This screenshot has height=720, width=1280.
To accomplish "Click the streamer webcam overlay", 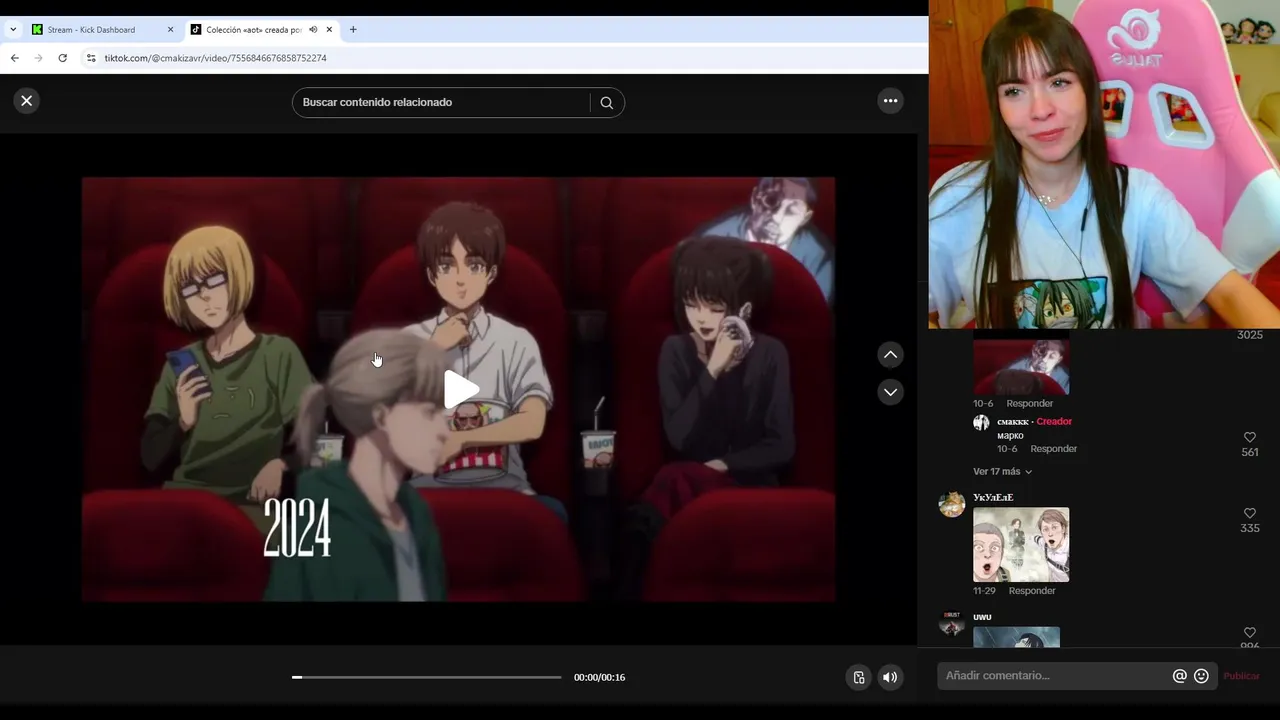I will point(1104,164).
